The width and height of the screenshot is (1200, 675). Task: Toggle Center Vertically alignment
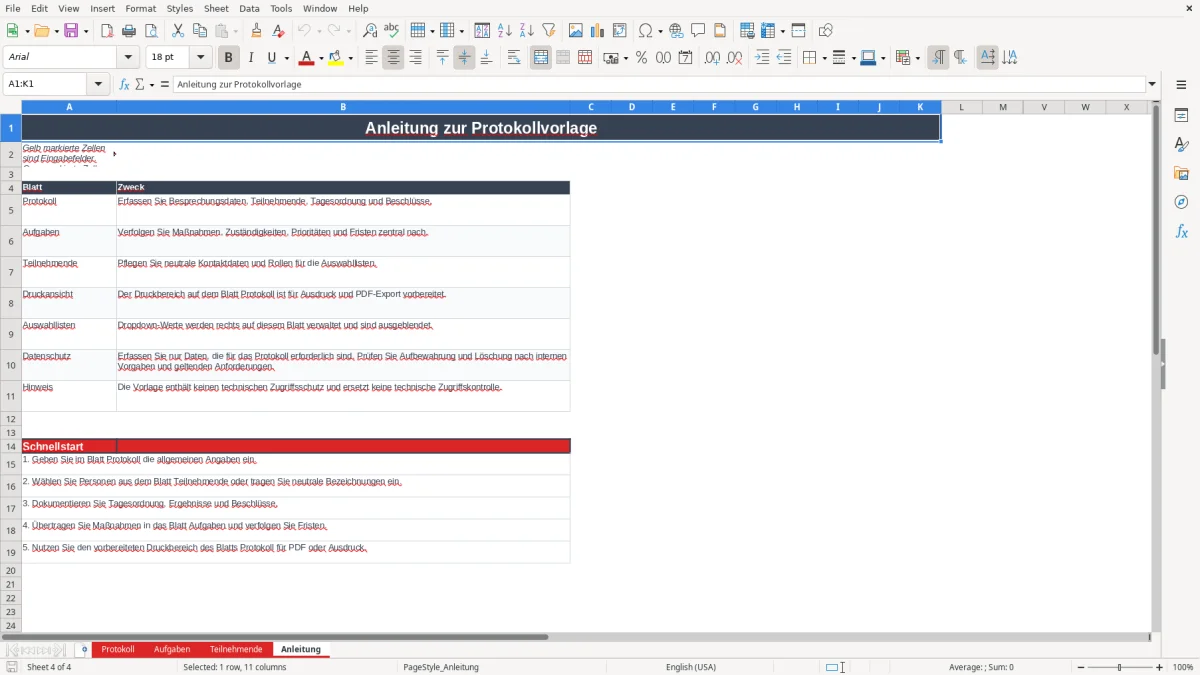click(x=464, y=58)
